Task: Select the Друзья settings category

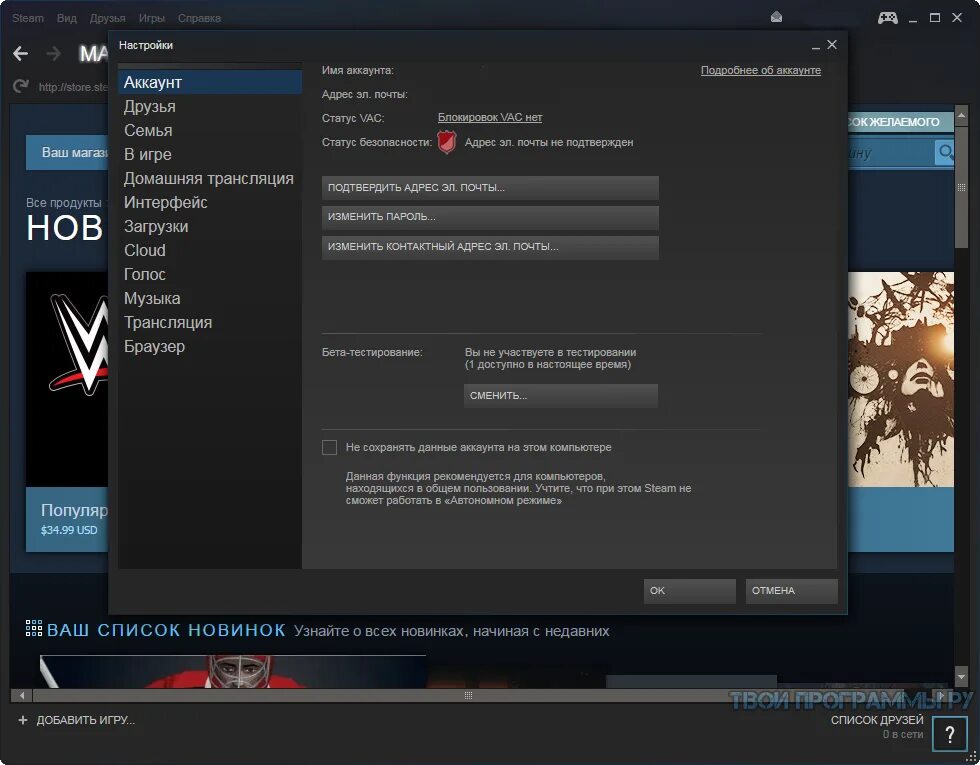Action: tap(210, 106)
